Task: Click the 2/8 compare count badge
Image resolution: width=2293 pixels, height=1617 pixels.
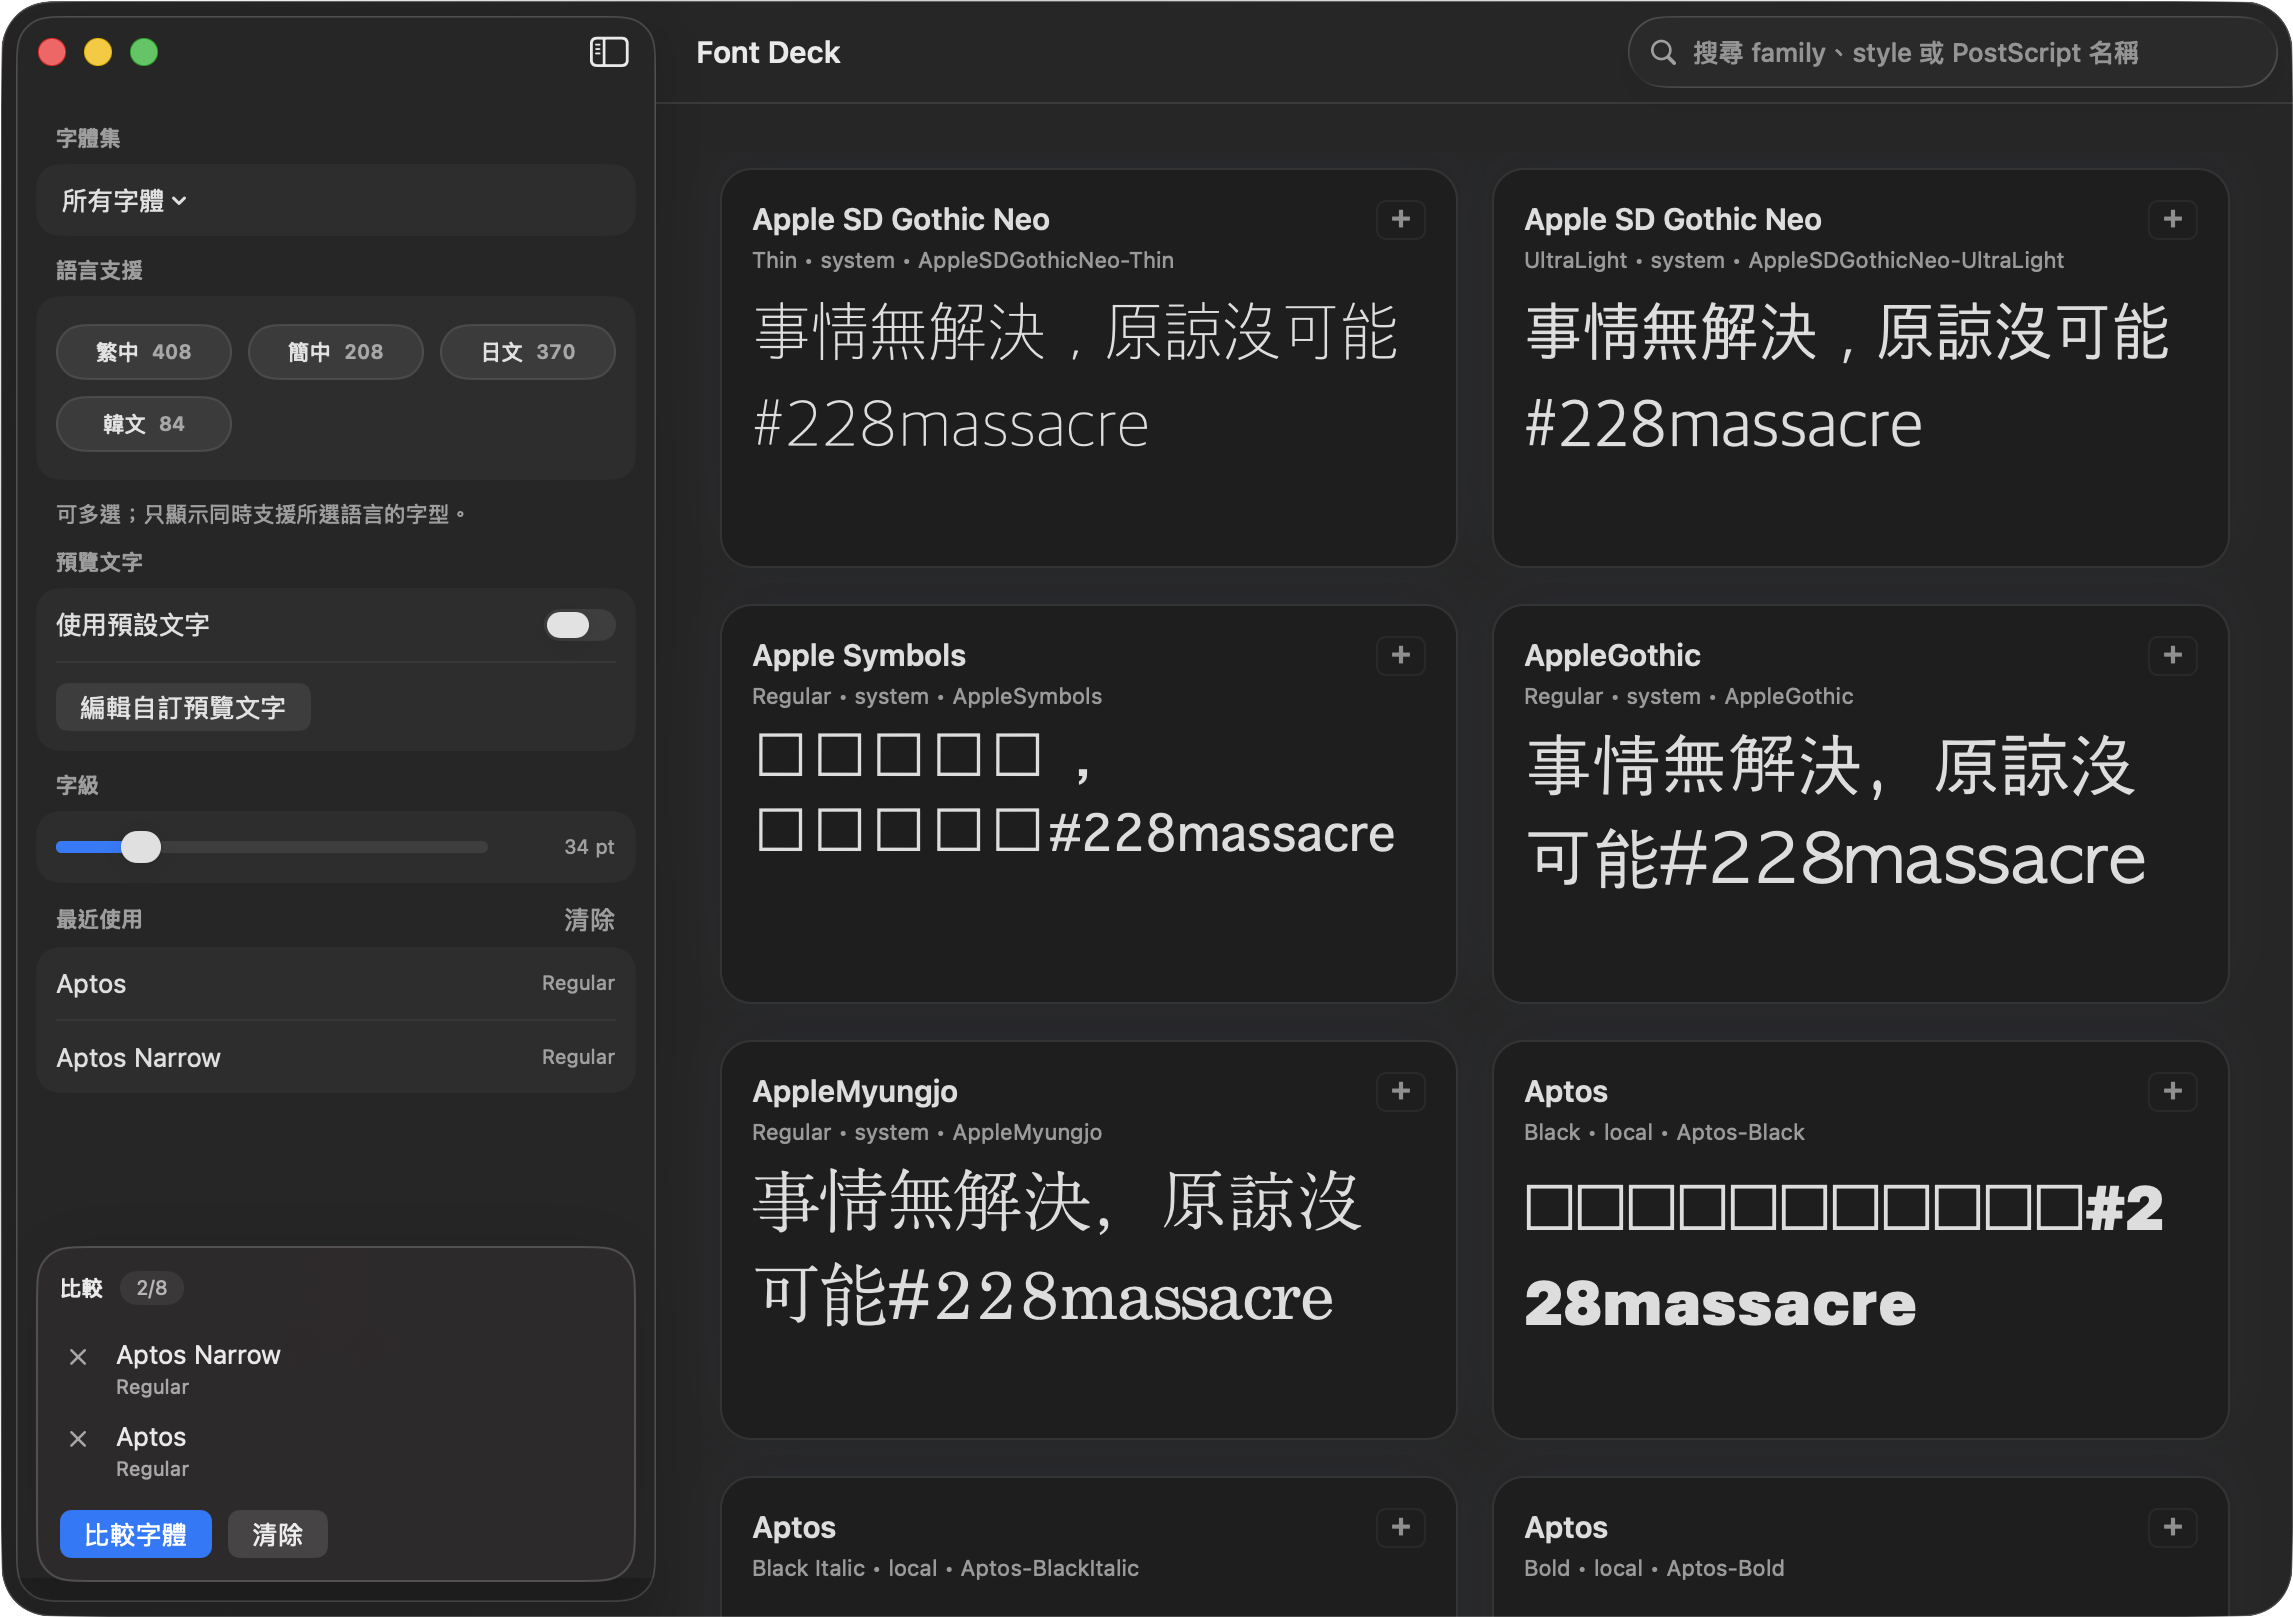Action: tap(151, 1288)
